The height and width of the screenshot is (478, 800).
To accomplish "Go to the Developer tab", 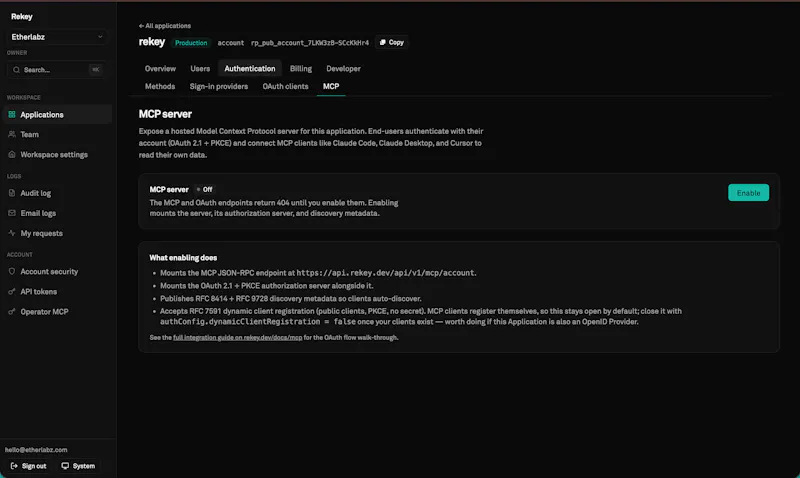I will 343,68.
